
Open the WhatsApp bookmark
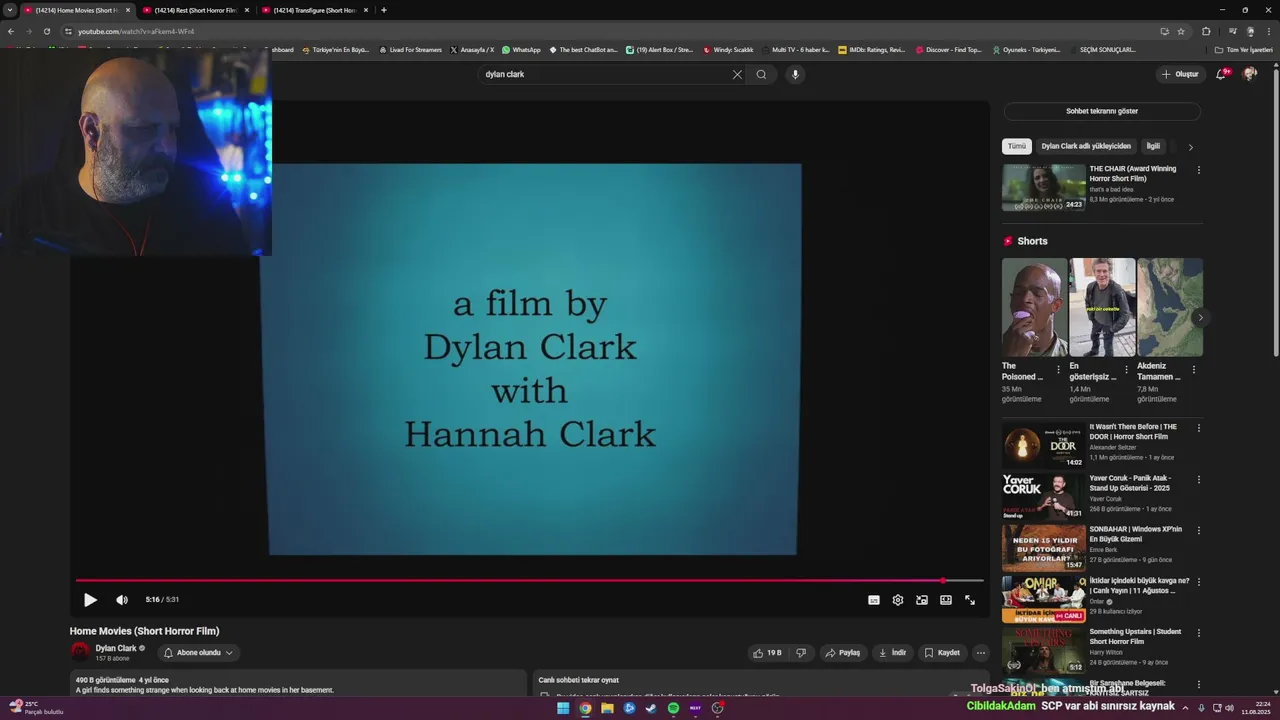click(521, 50)
